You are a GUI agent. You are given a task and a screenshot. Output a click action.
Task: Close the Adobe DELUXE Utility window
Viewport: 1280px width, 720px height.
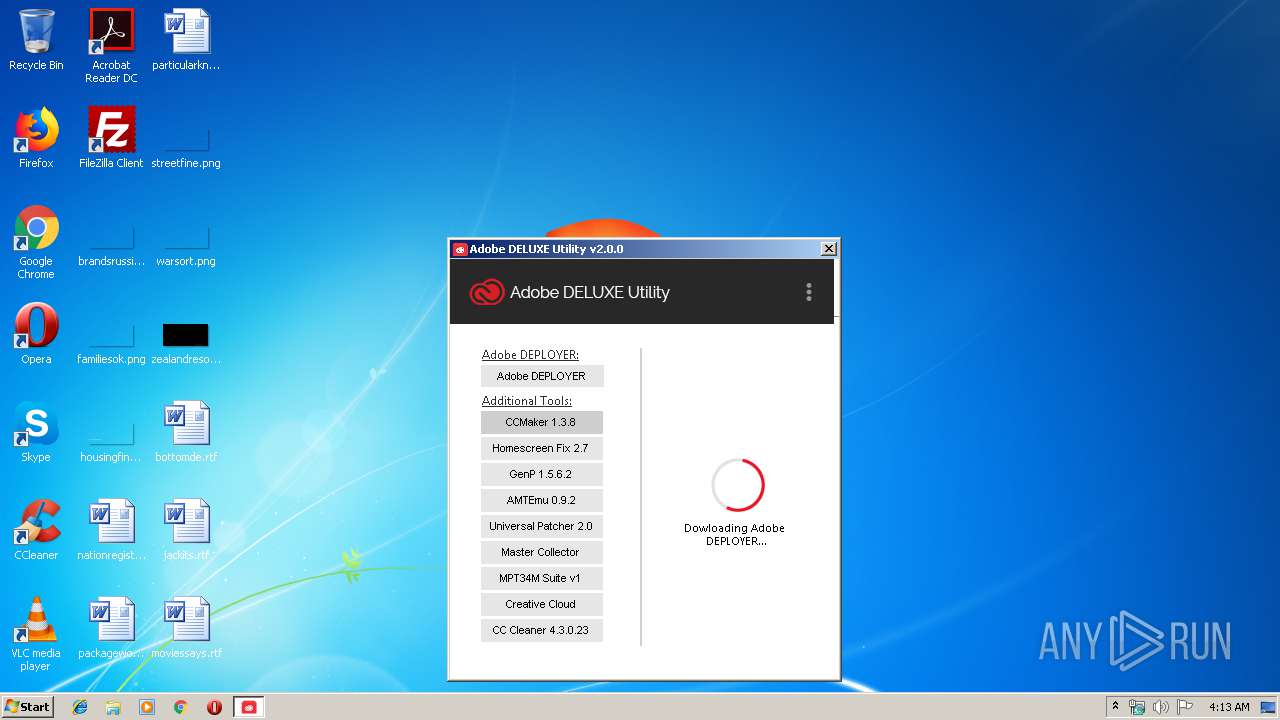tap(828, 248)
